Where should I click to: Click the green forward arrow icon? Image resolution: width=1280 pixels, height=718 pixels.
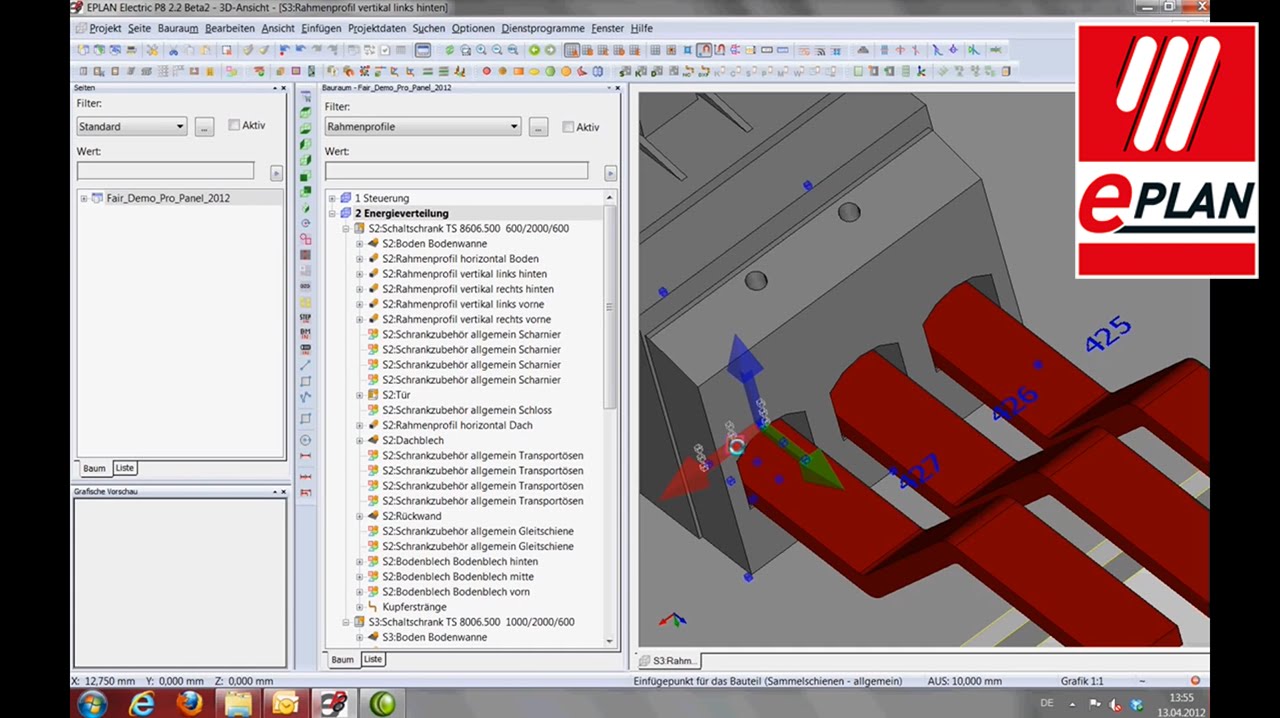[549, 50]
